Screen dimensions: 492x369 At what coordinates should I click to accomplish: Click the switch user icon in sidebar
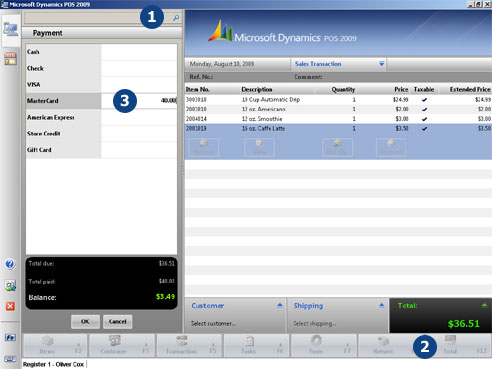pyautogui.click(x=10, y=285)
